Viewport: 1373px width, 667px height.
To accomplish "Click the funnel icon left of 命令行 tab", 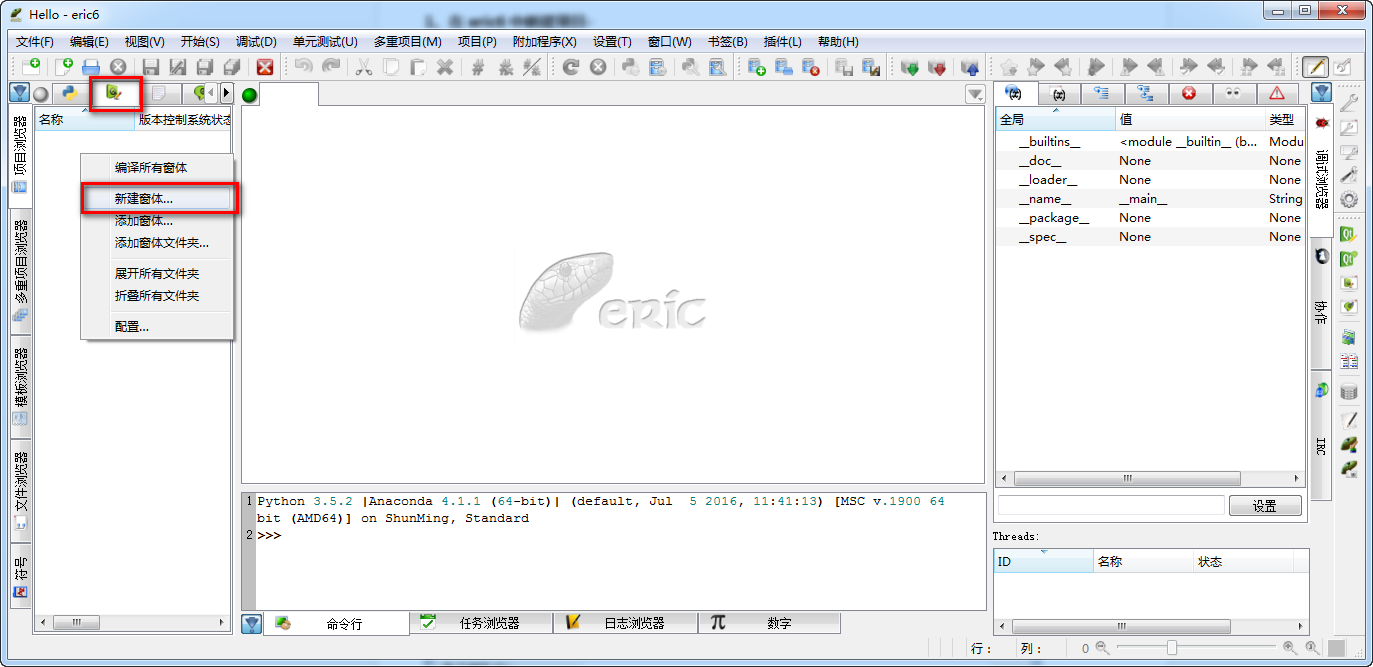I will pos(252,623).
